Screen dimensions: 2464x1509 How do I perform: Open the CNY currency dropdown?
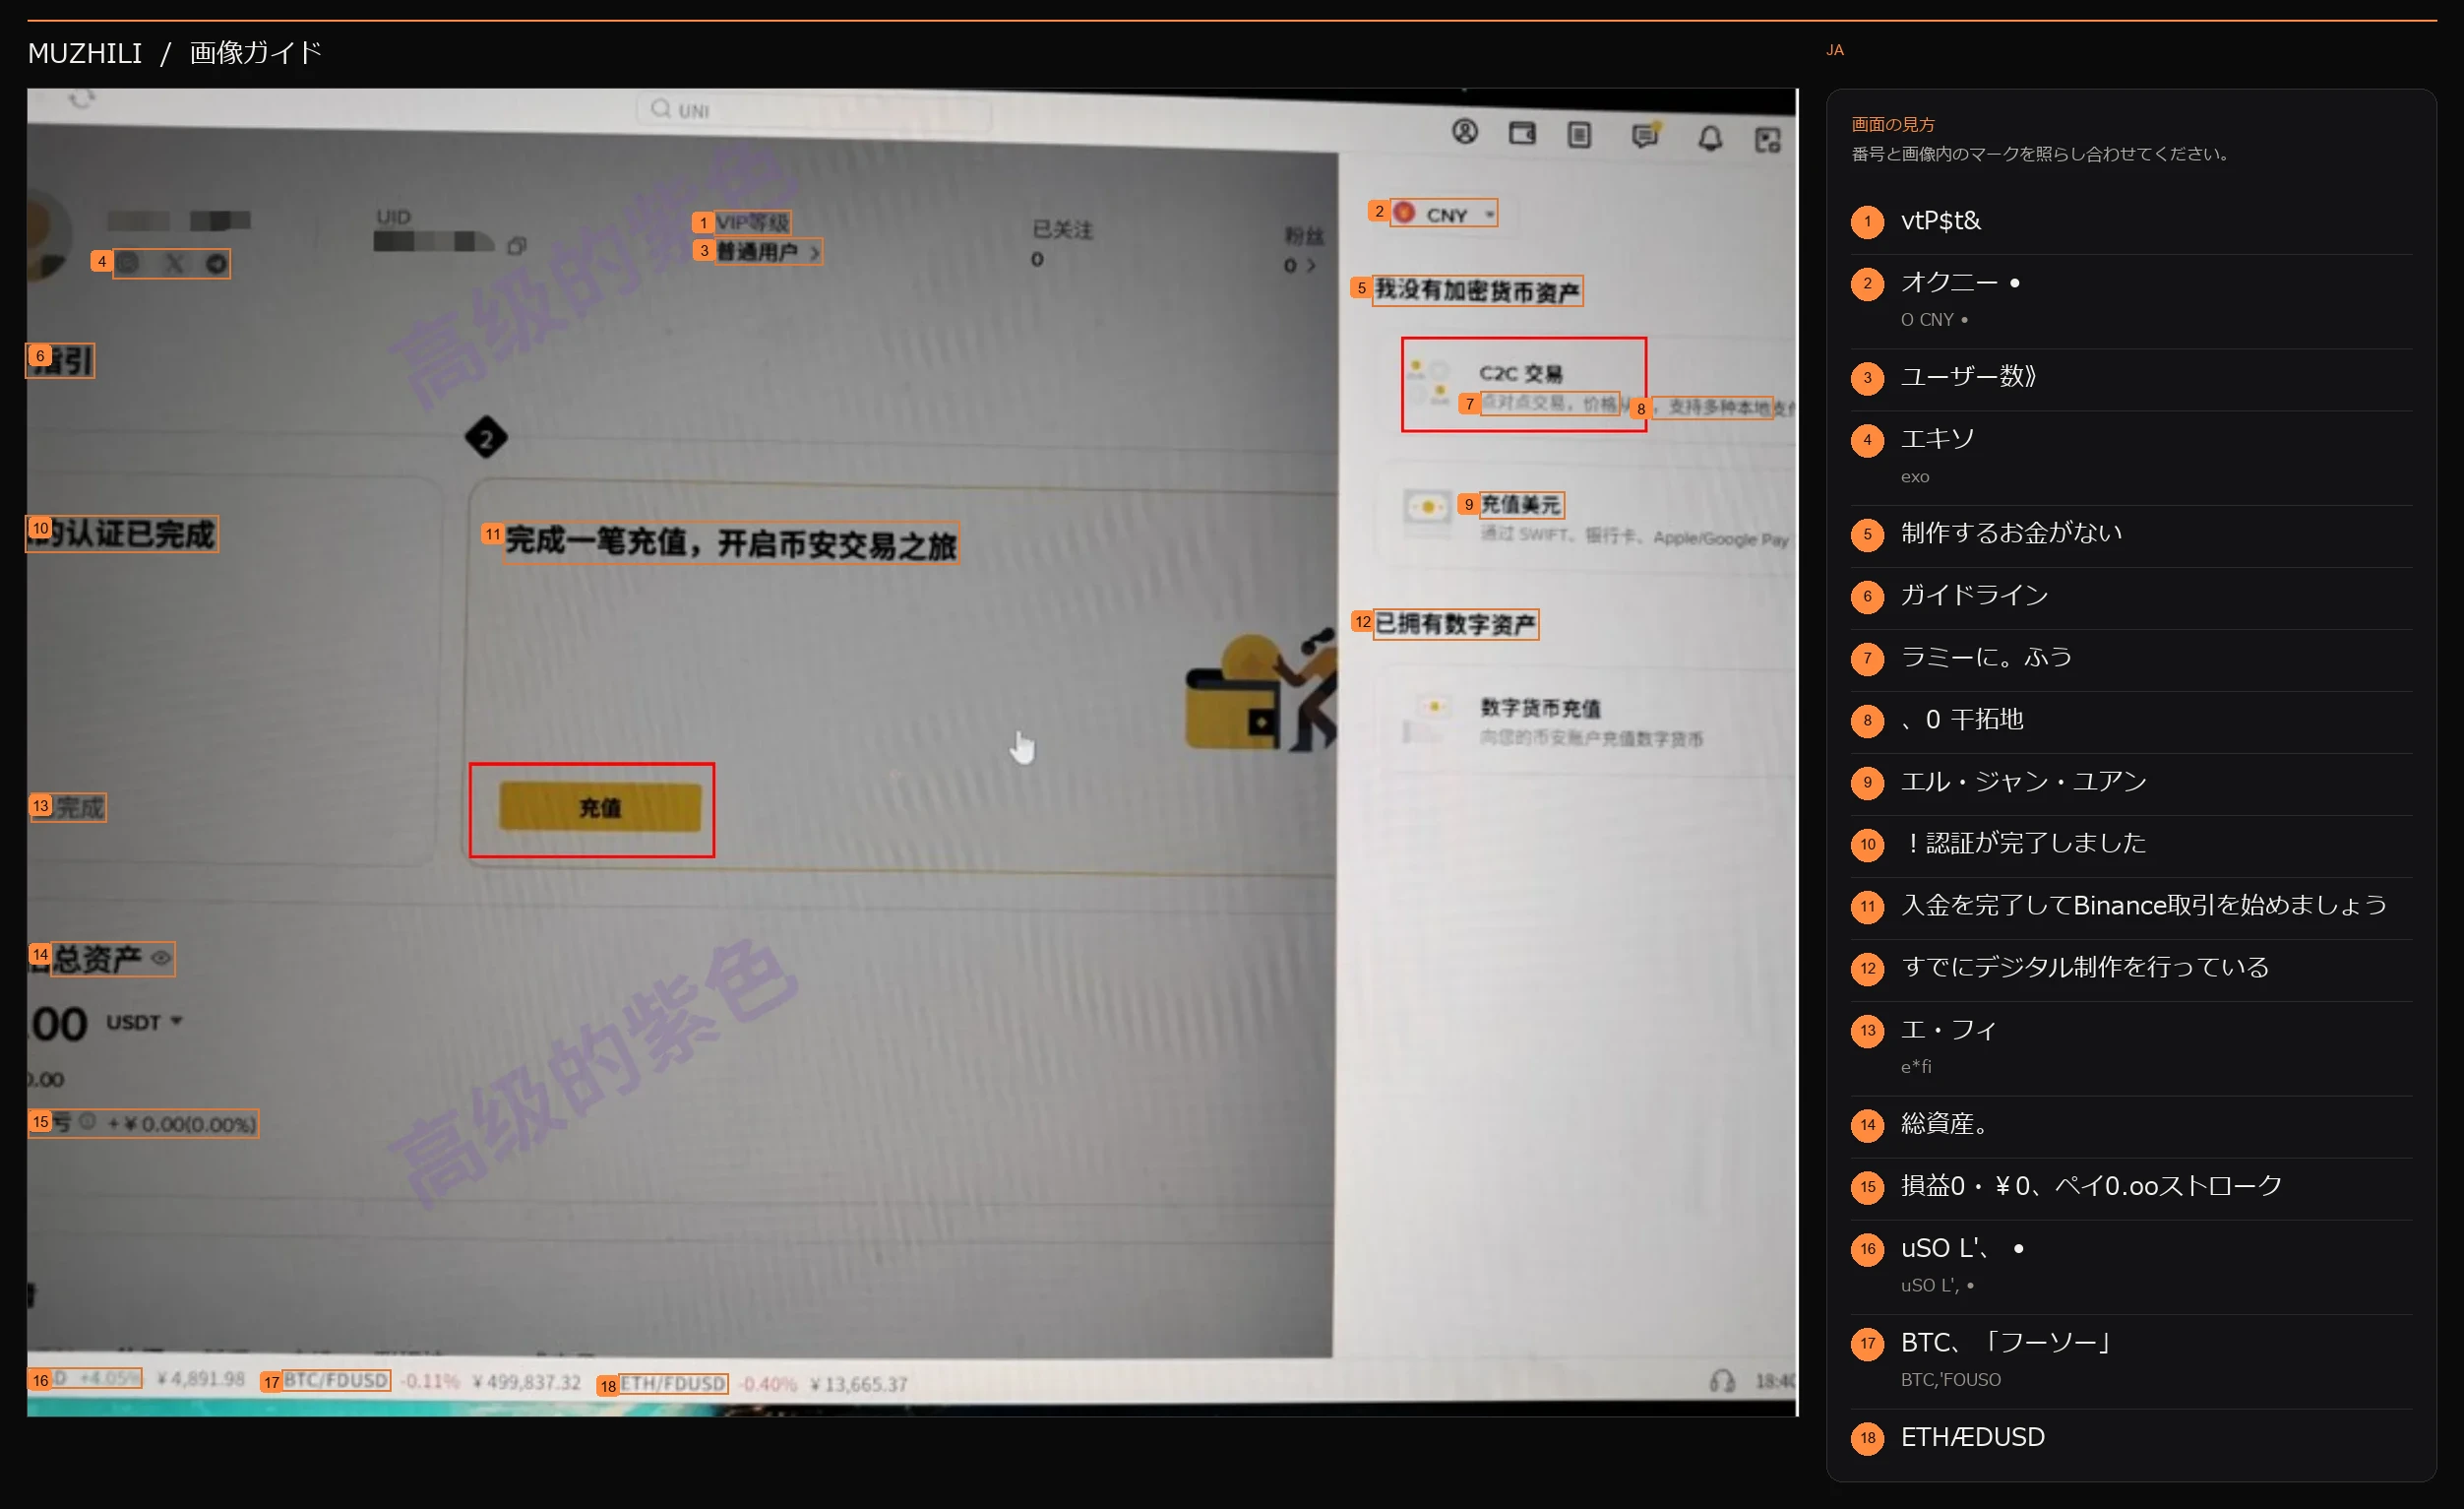click(1444, 213)
